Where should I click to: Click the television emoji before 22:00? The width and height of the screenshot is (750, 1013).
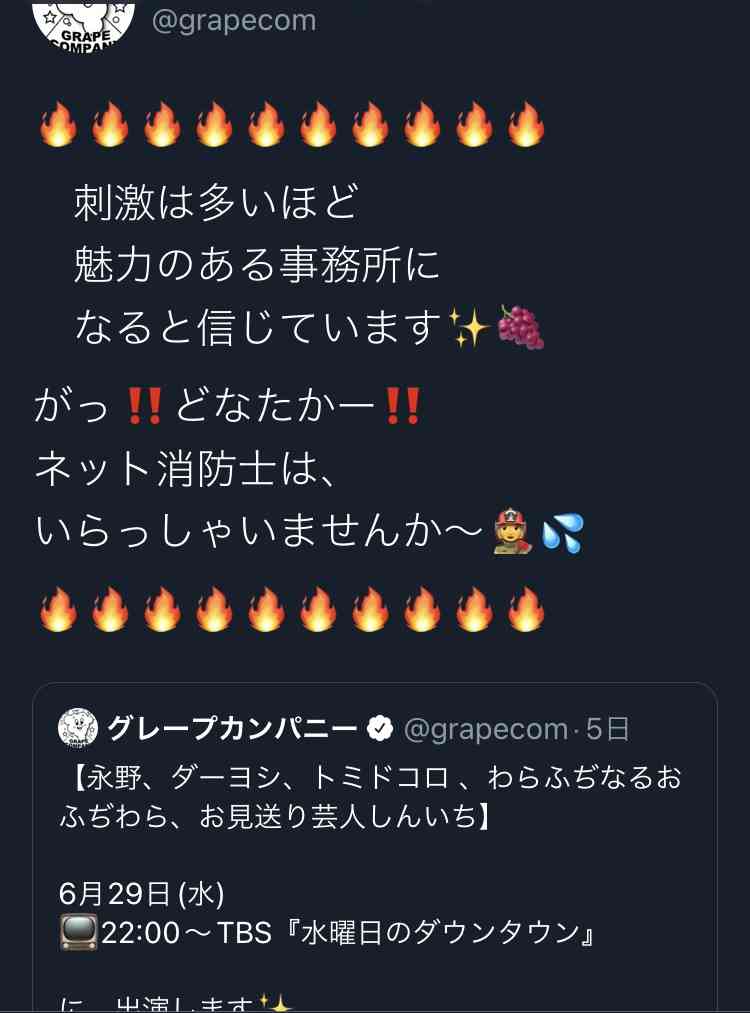click(x=79, y=932)
